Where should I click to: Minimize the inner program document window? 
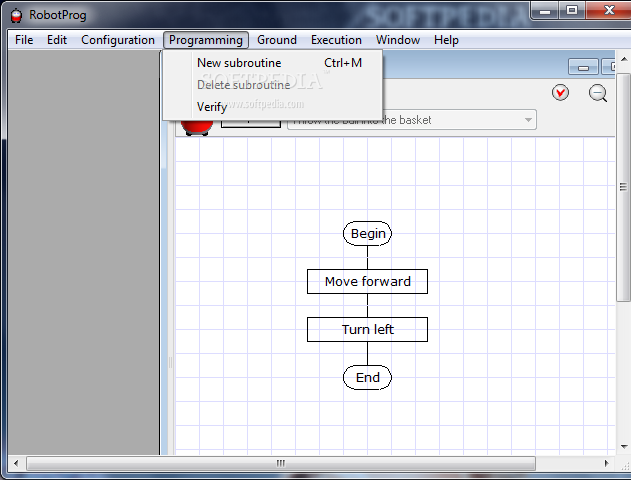click(583, 67)
